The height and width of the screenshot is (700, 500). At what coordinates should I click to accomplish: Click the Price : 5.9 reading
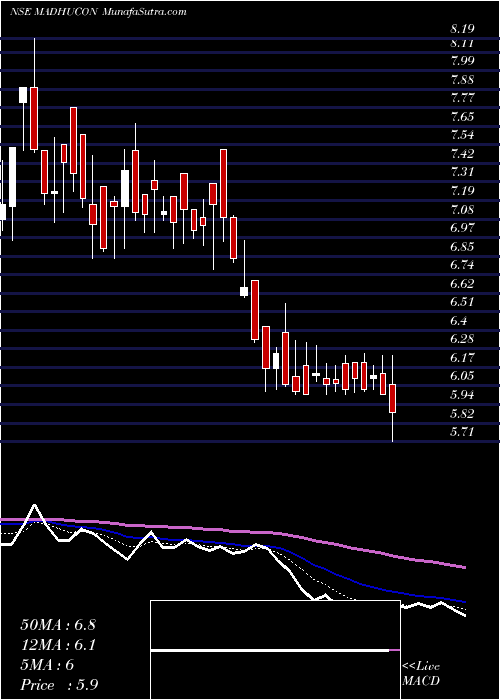[x=59, y=685]
